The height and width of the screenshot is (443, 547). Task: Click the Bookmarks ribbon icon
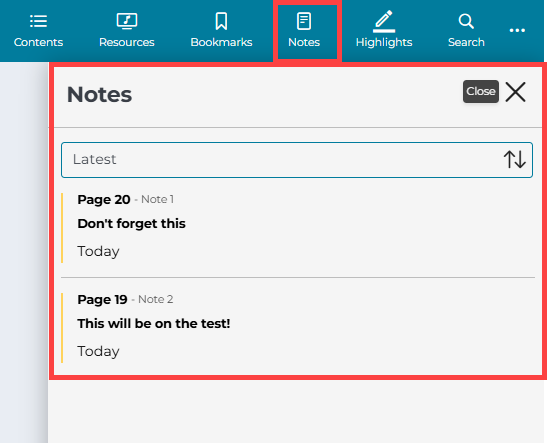pos(221,21)
